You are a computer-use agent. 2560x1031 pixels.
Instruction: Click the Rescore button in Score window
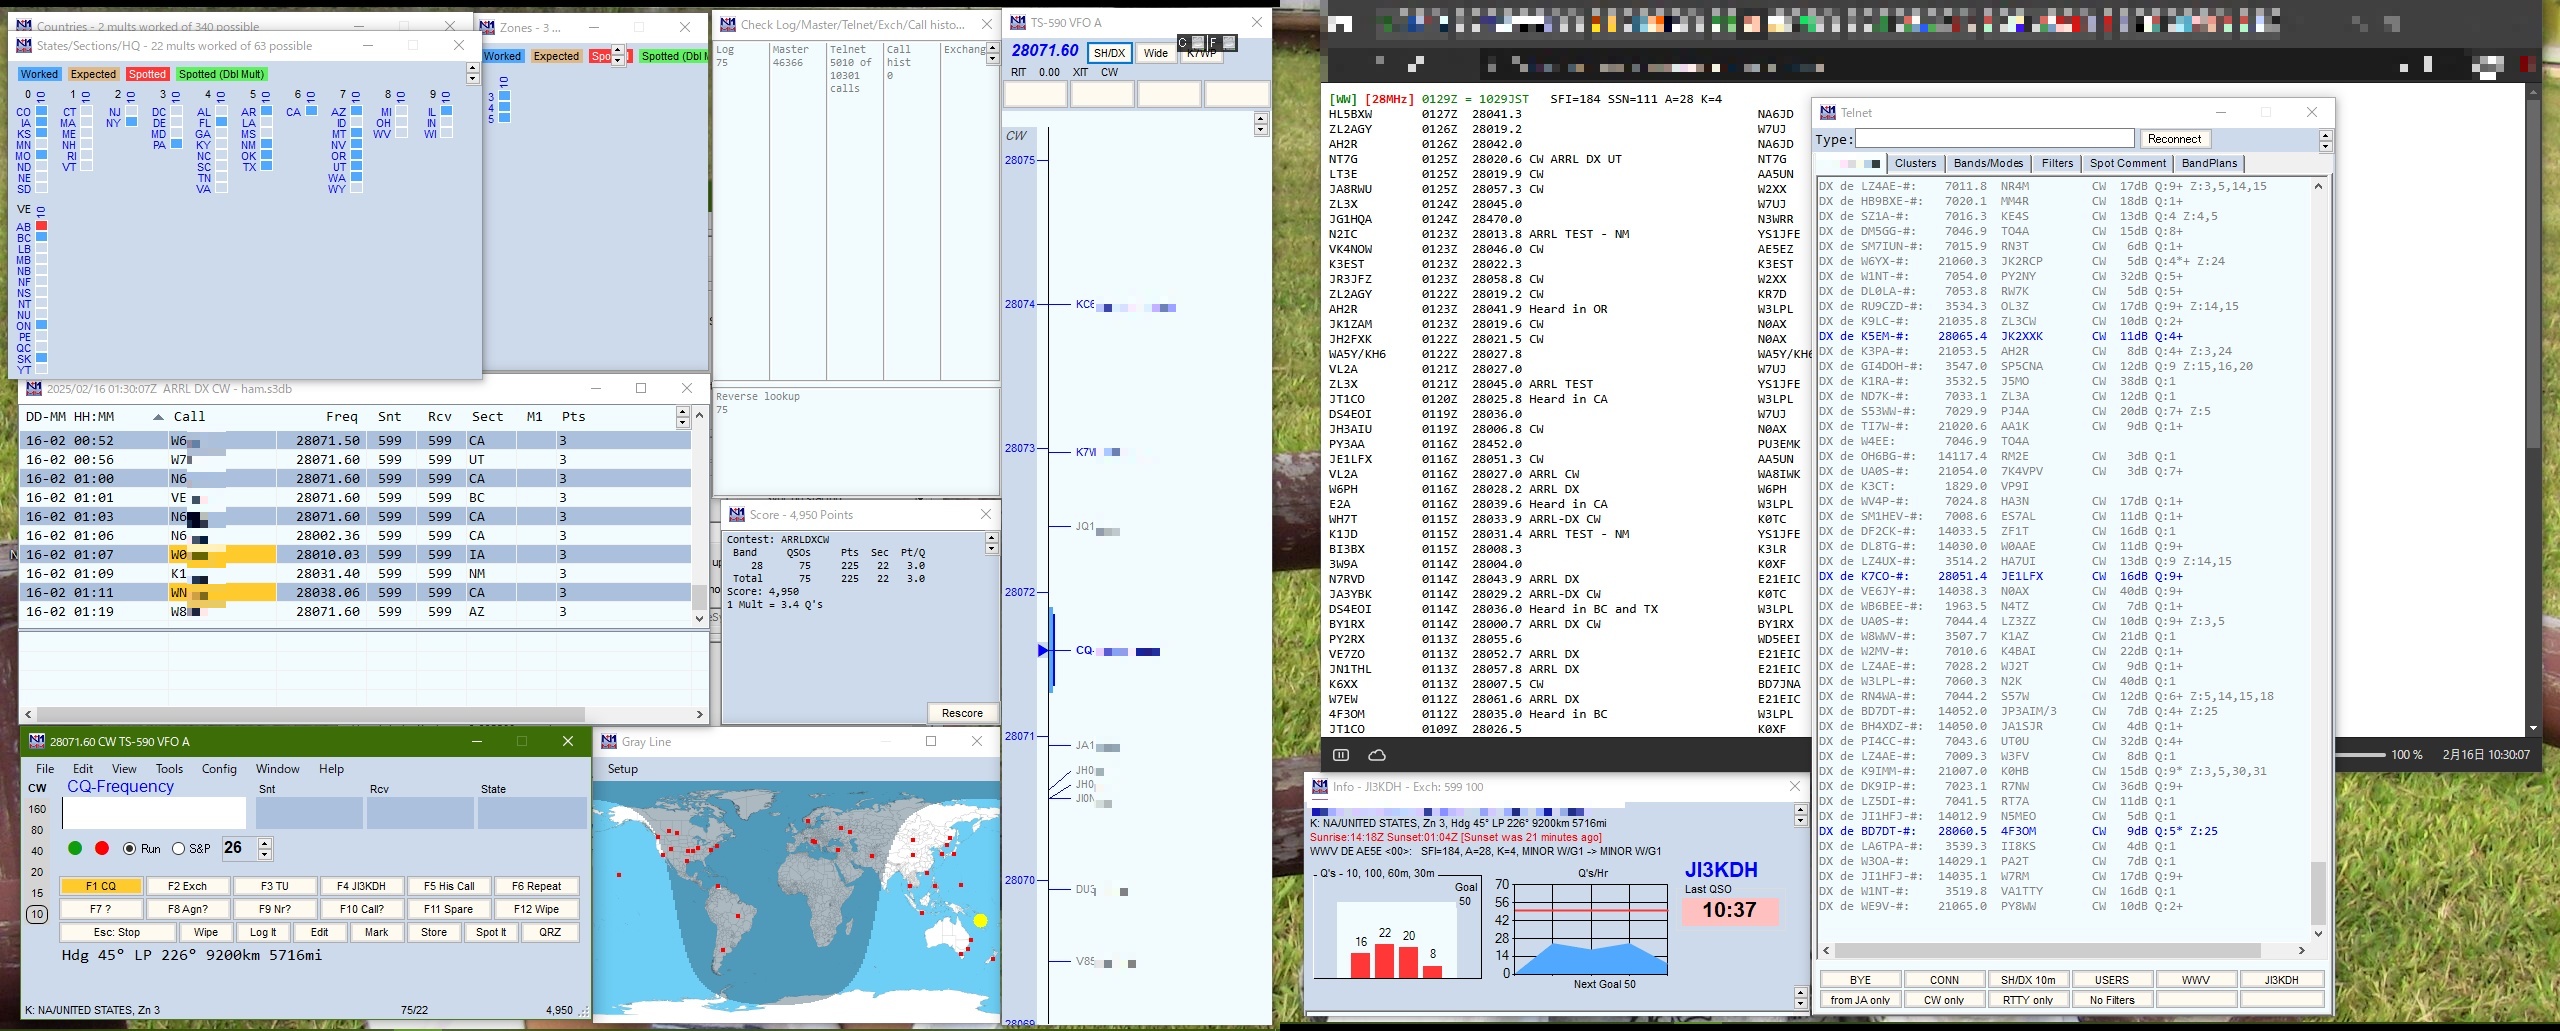coord(962,713)
